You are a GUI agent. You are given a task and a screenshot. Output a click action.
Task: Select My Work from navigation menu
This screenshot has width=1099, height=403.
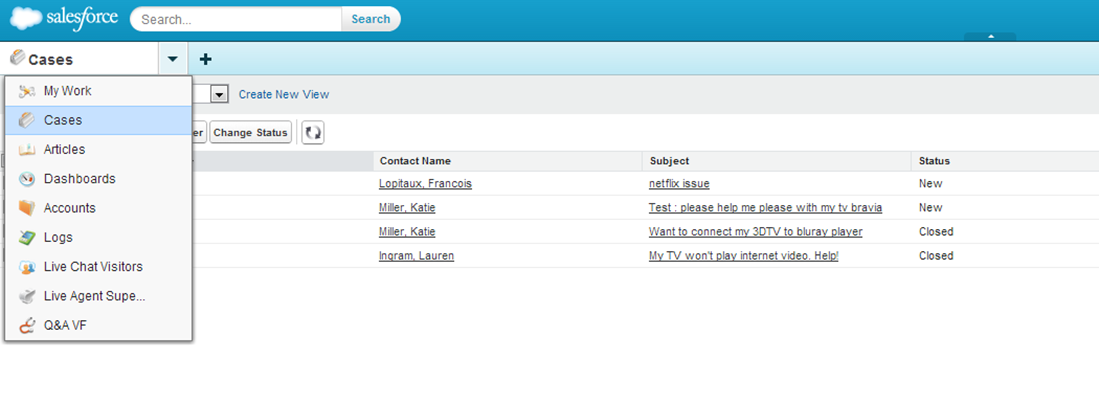coord(98,91)
